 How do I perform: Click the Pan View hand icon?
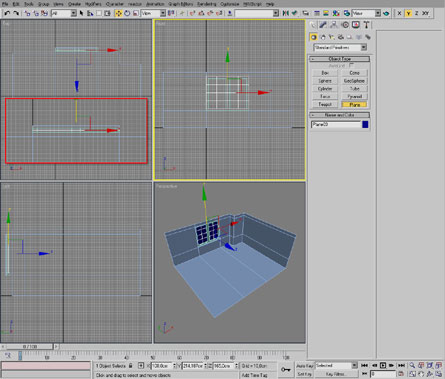(x=421, y=374)
